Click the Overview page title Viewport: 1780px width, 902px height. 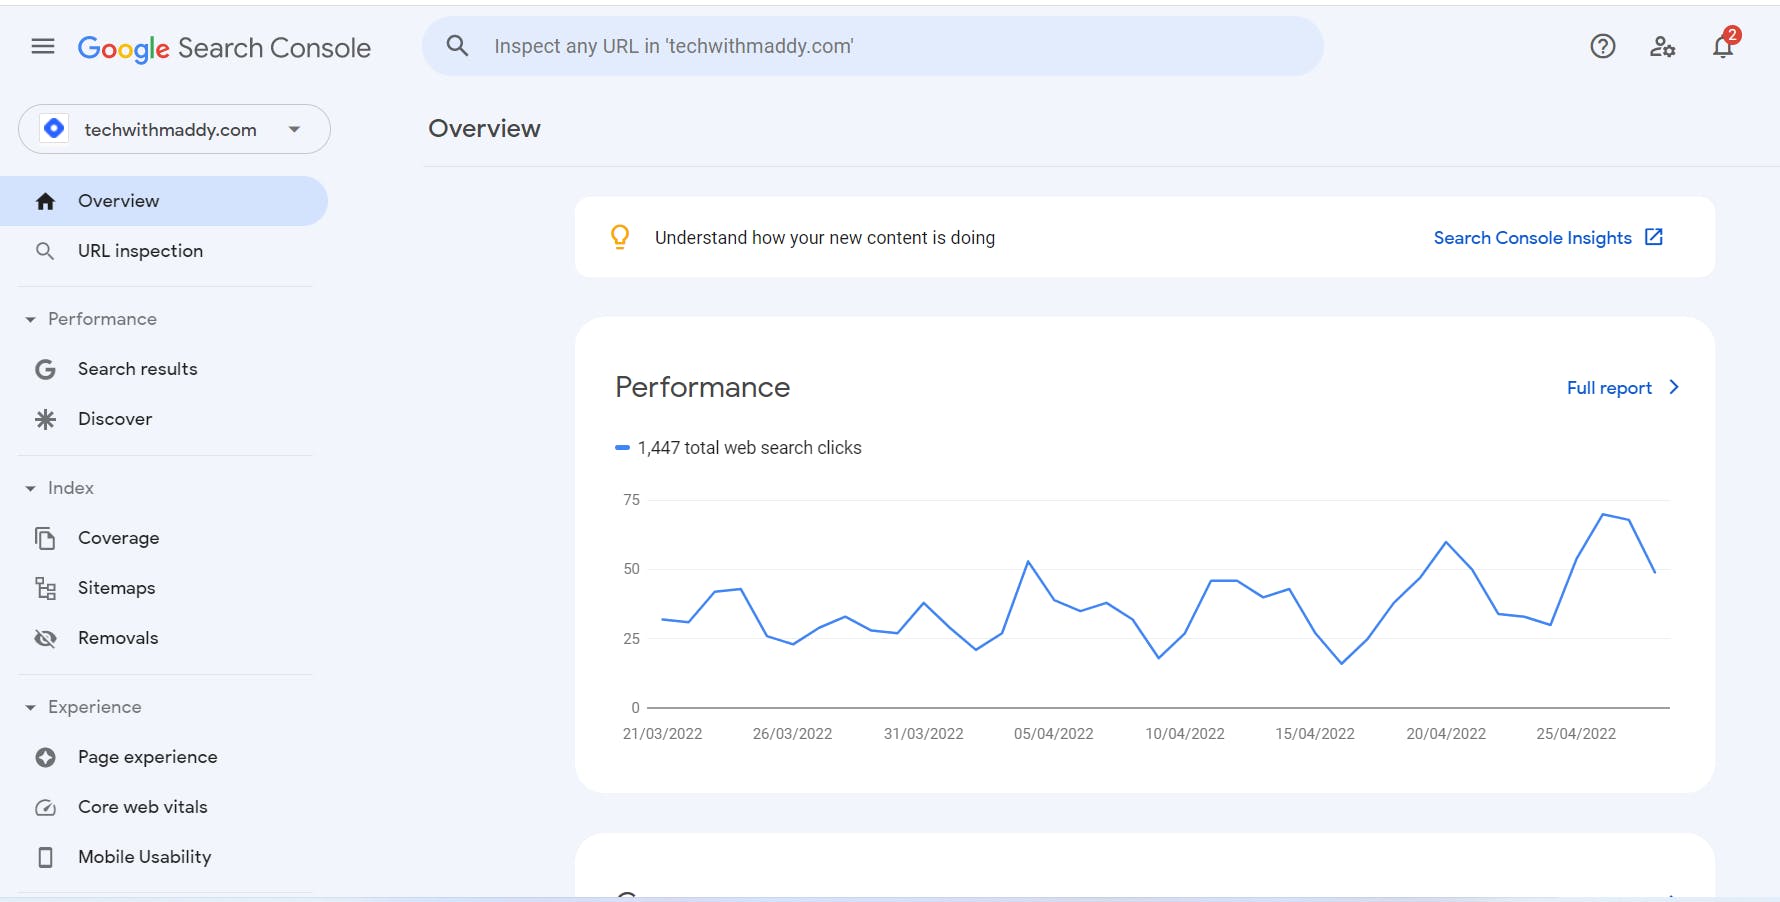(x=484, y=129)
